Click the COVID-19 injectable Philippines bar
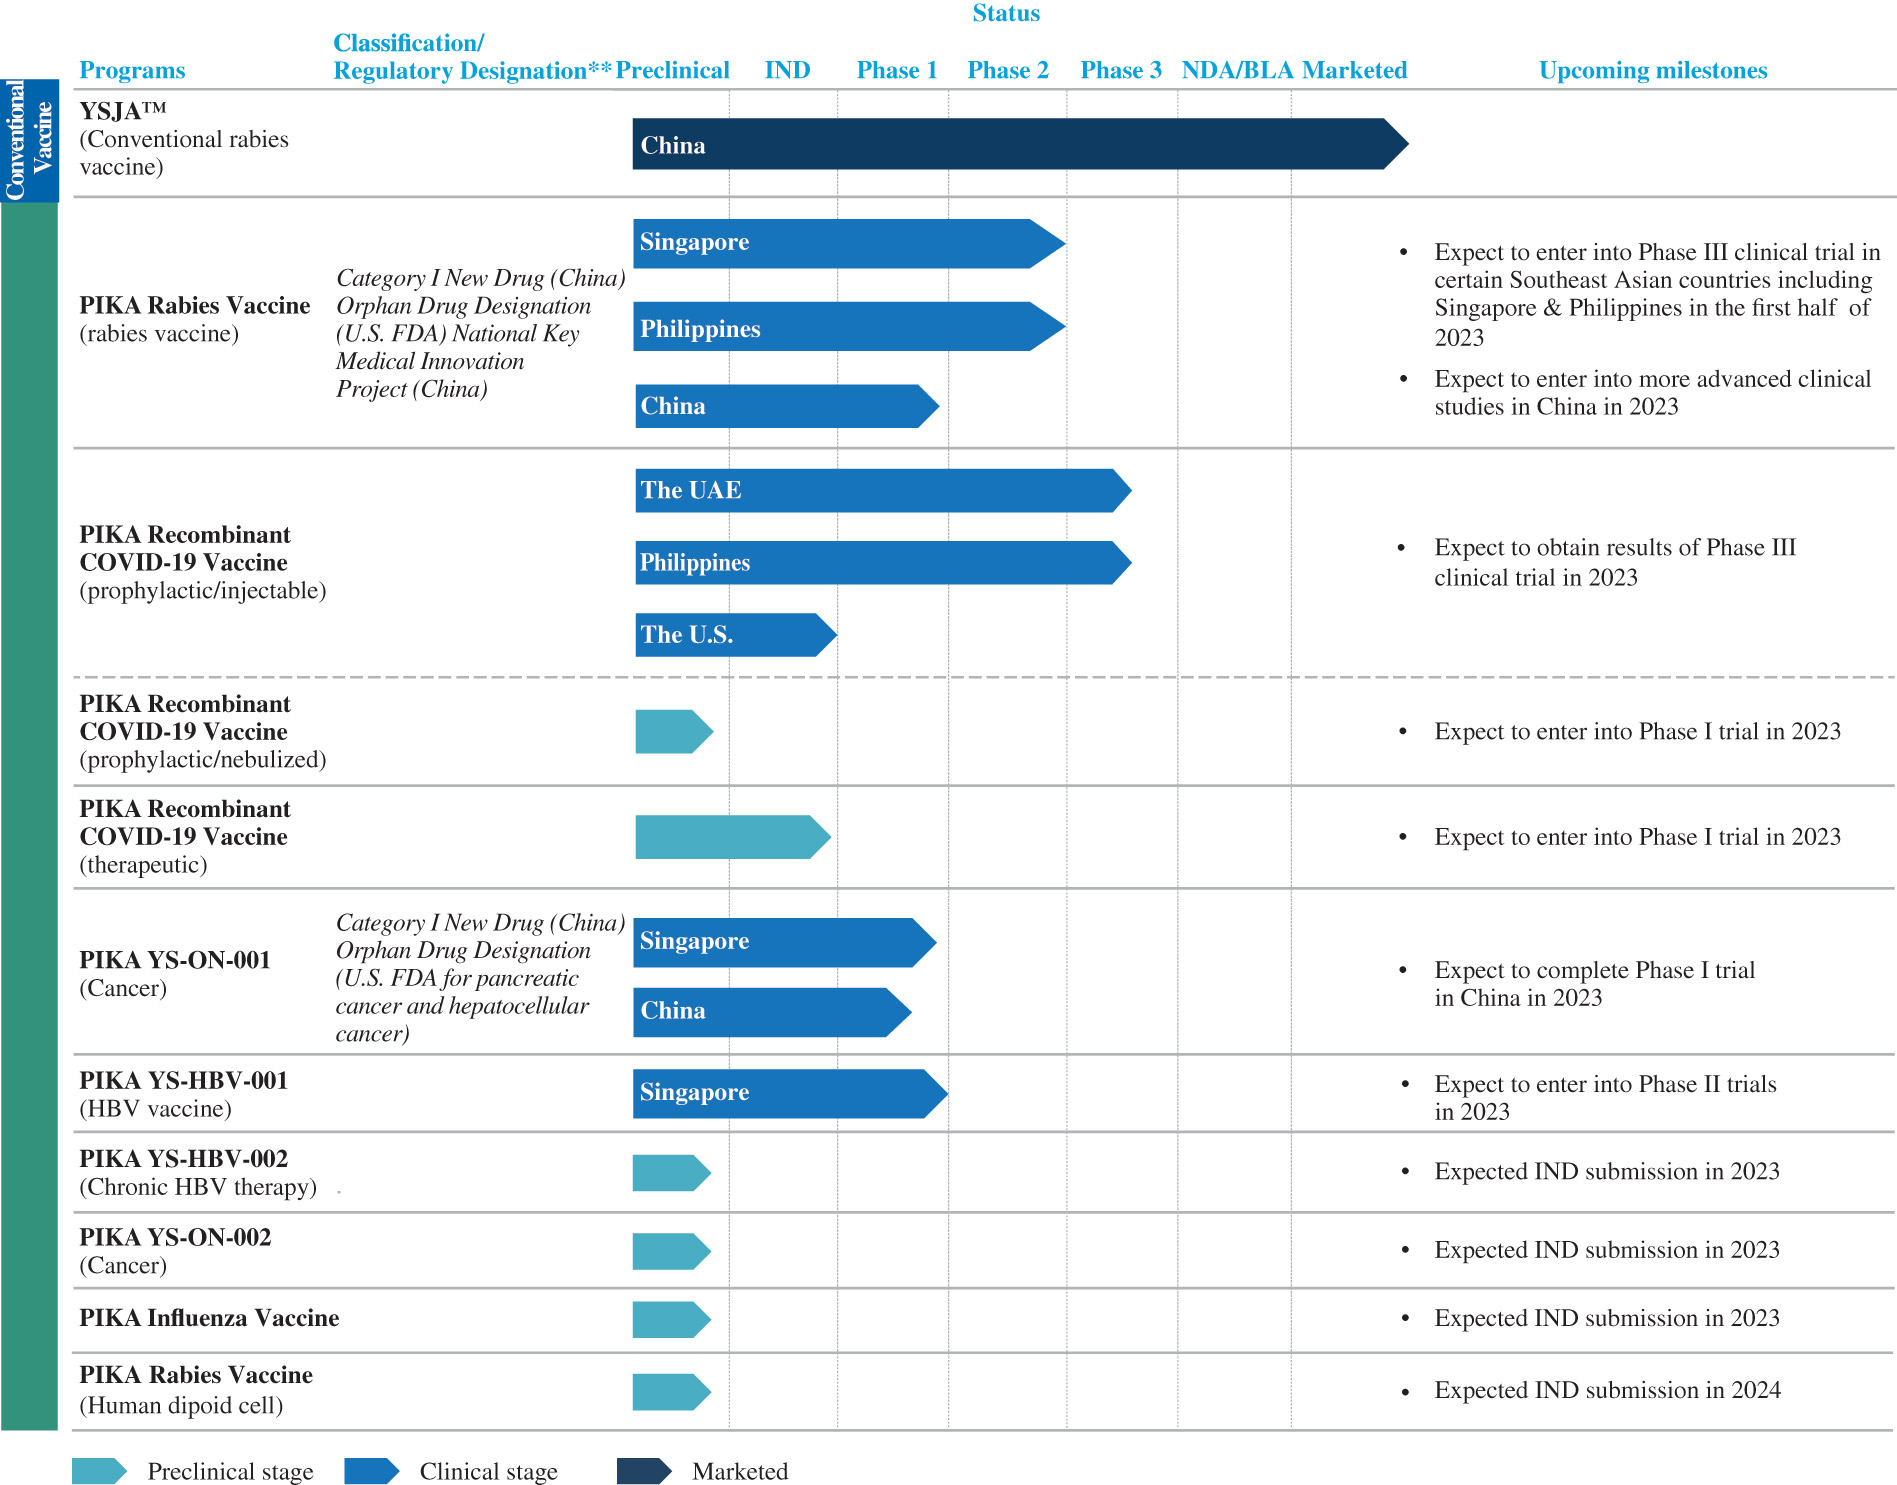This screenshot has width=1897, height=1485. [883, 563]
